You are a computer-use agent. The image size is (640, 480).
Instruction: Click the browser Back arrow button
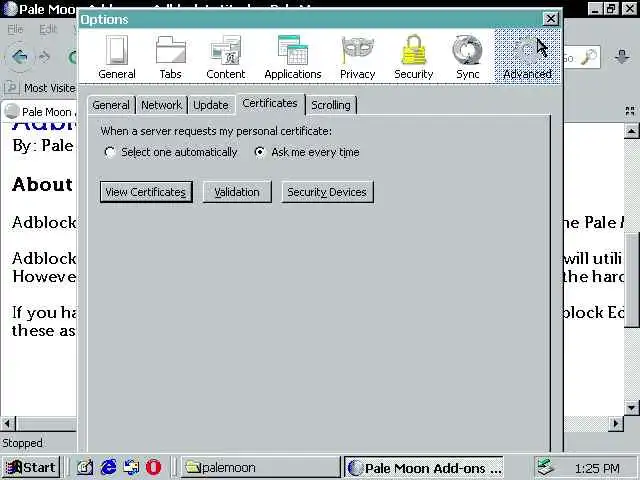click(19, 57)
